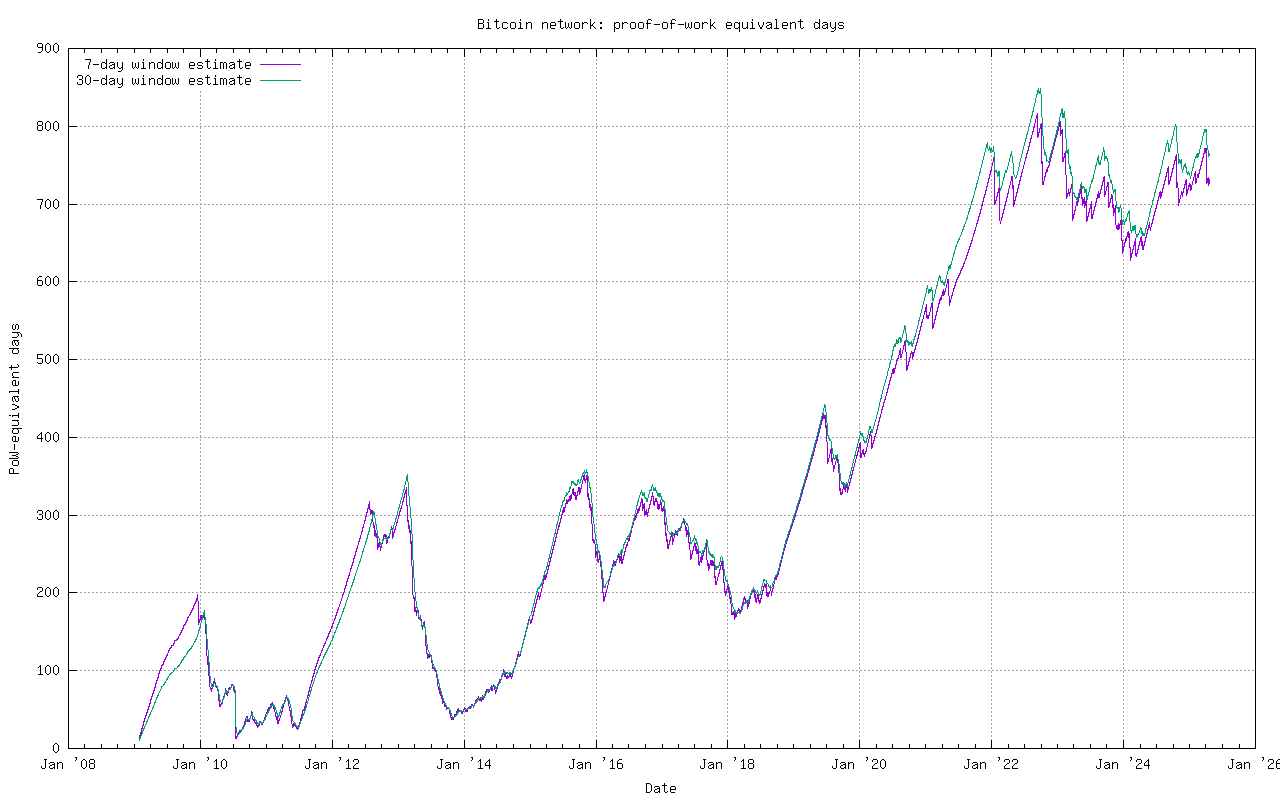Click the 'Date' x-axis label
The height and width of the screenshot is (800, 1280).
pos(660,788)
